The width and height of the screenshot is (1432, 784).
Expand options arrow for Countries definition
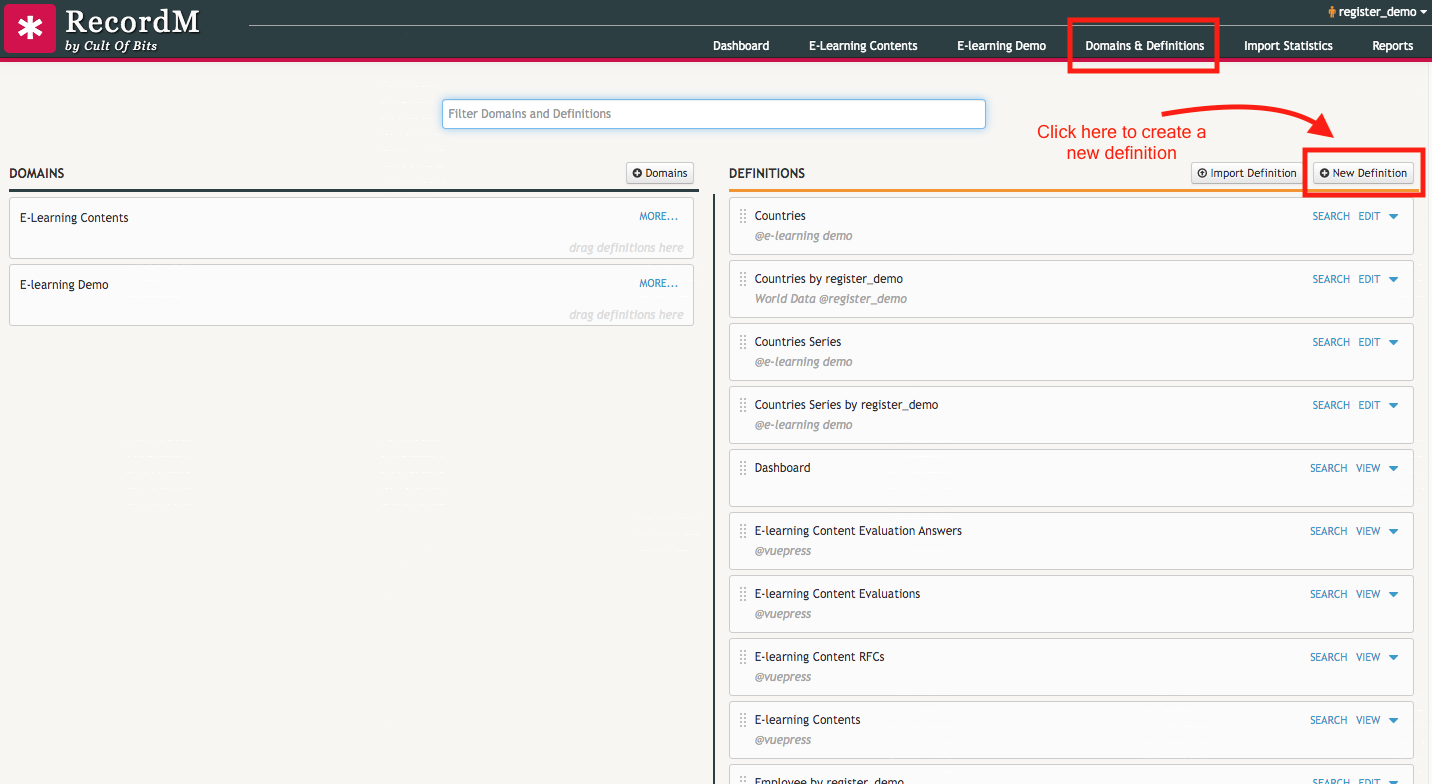click(x=1394, y=217)
